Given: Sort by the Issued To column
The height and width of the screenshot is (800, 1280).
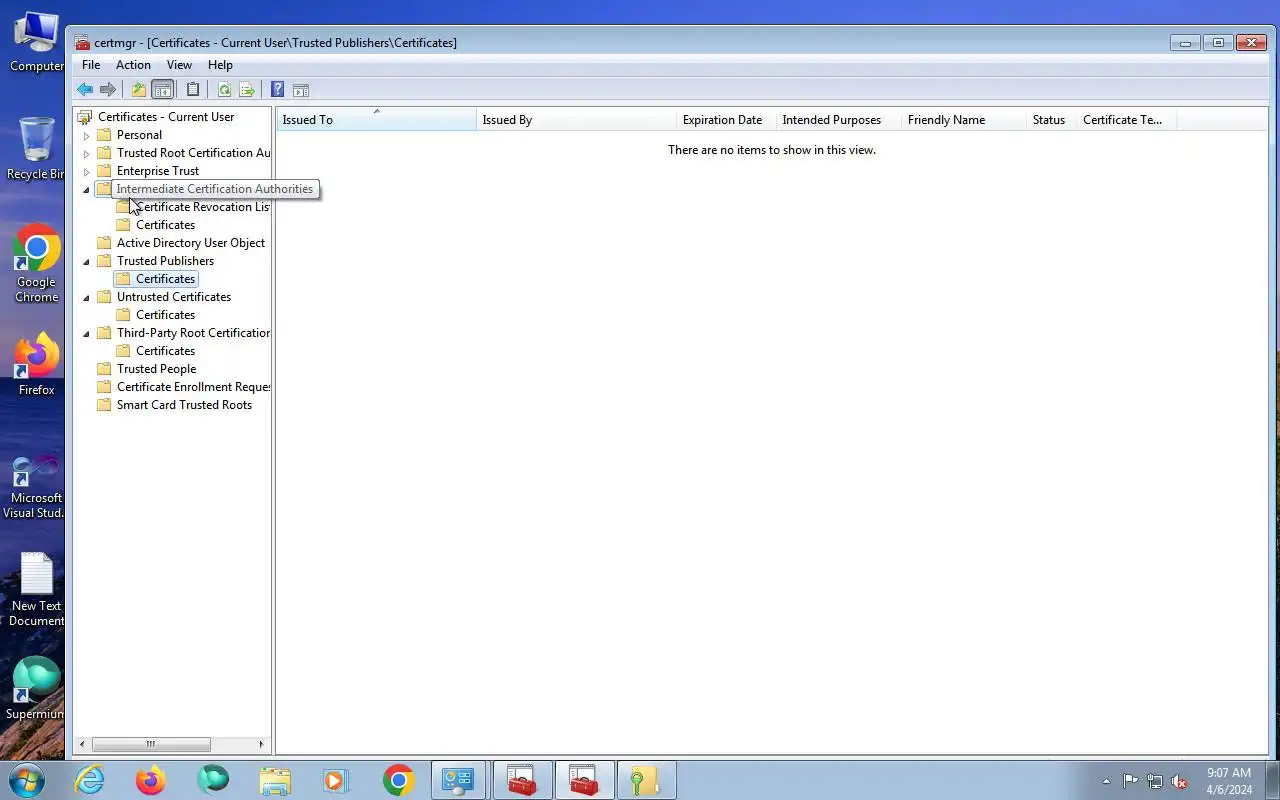Looking at the screenshot, I should tap(376, 120).
